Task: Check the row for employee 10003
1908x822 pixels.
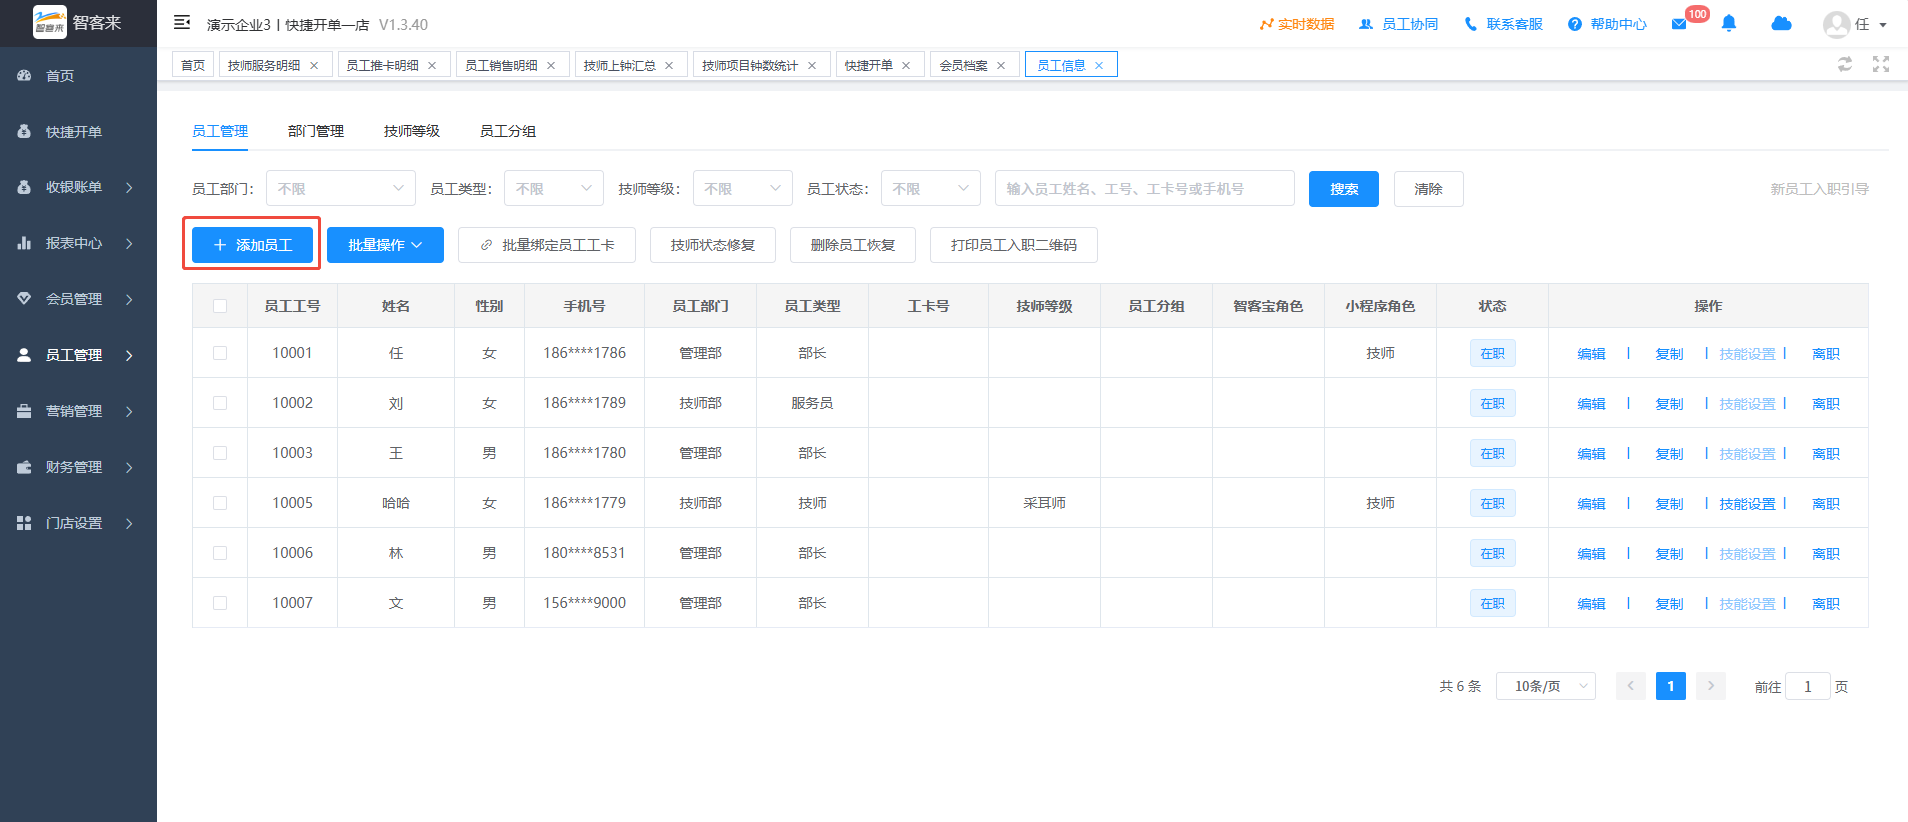Action: coord(220,453)
